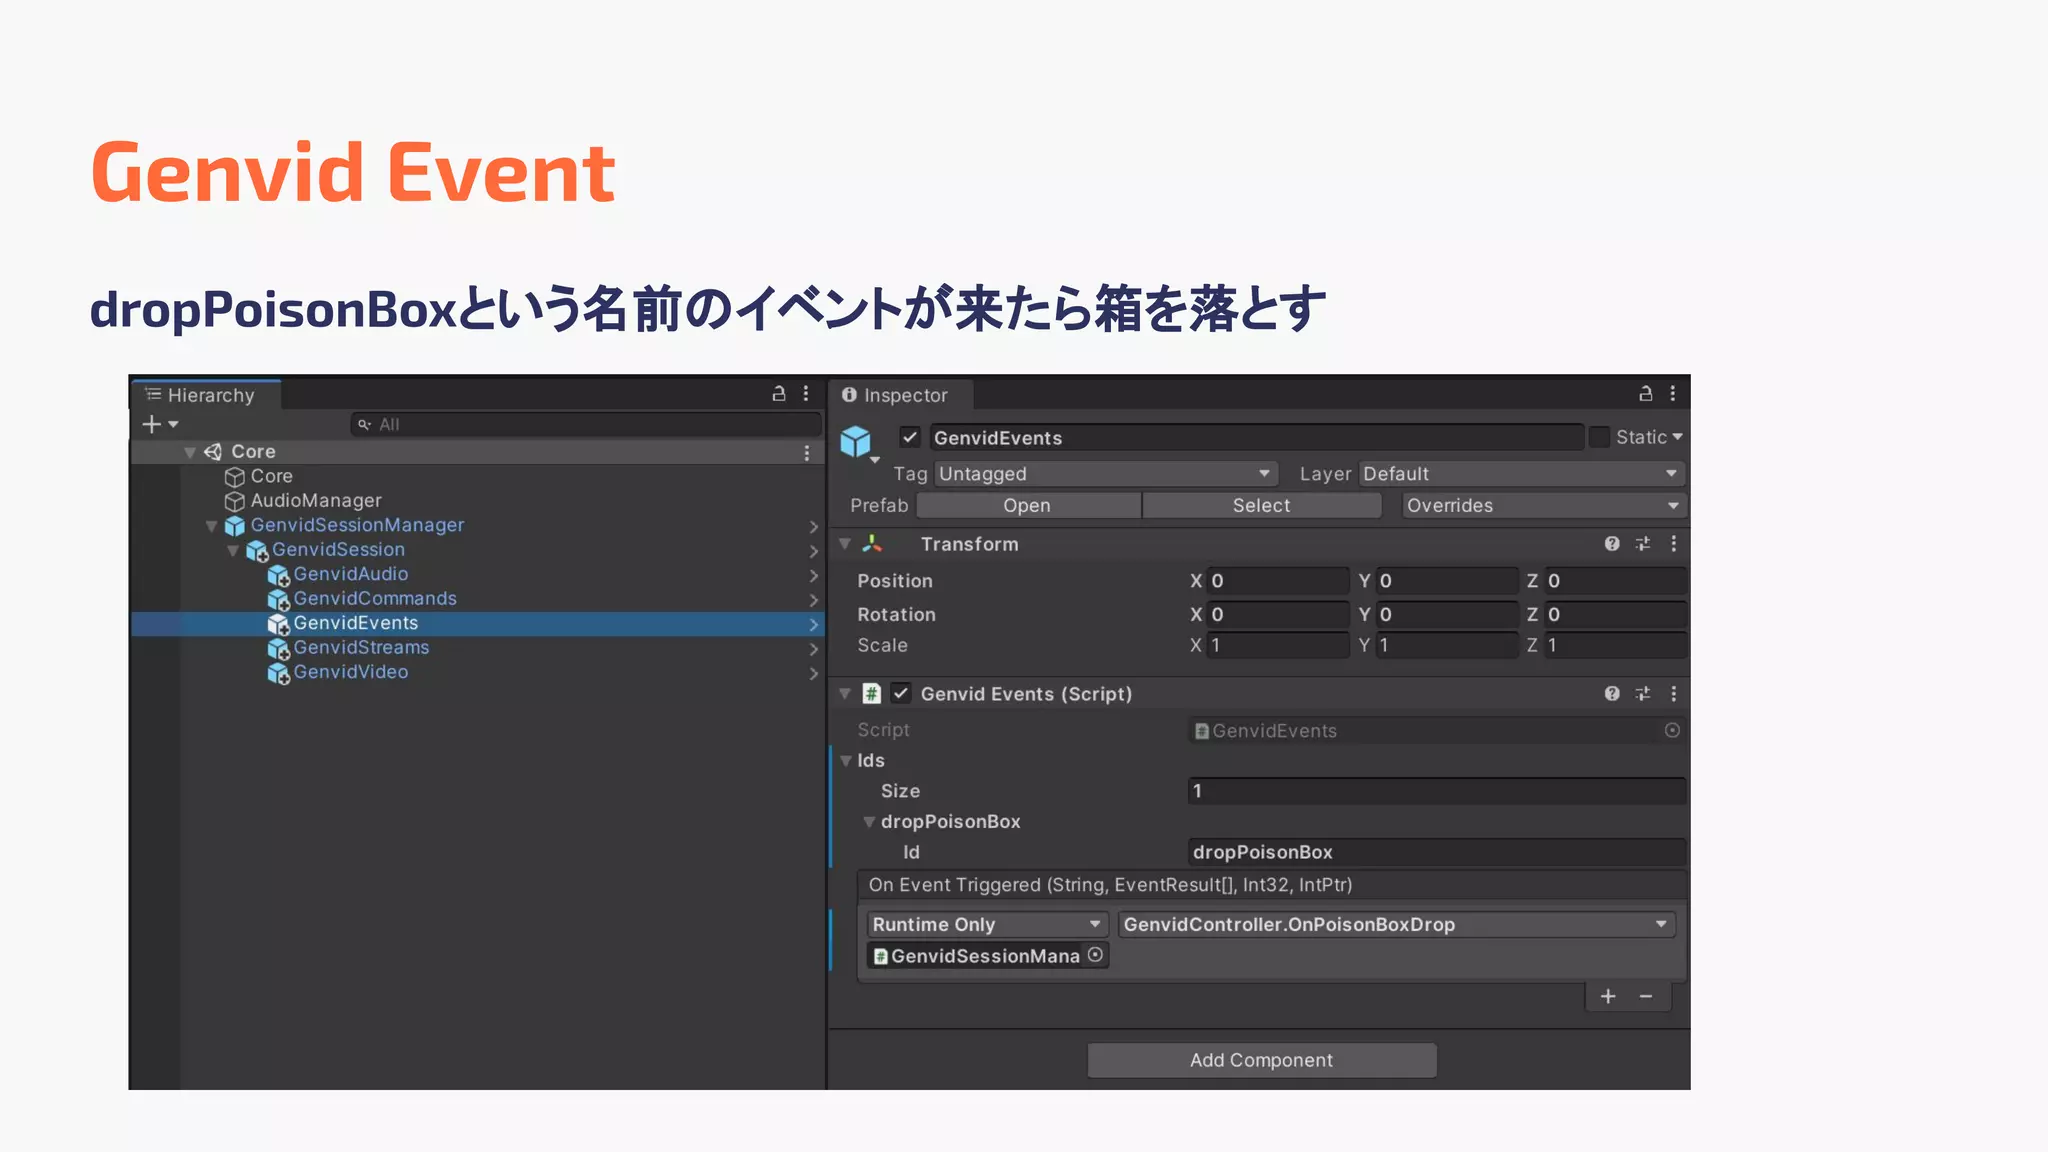2048x1152 pixels.
Task: Click the Scale Z value field
Action: point(1615,646)
